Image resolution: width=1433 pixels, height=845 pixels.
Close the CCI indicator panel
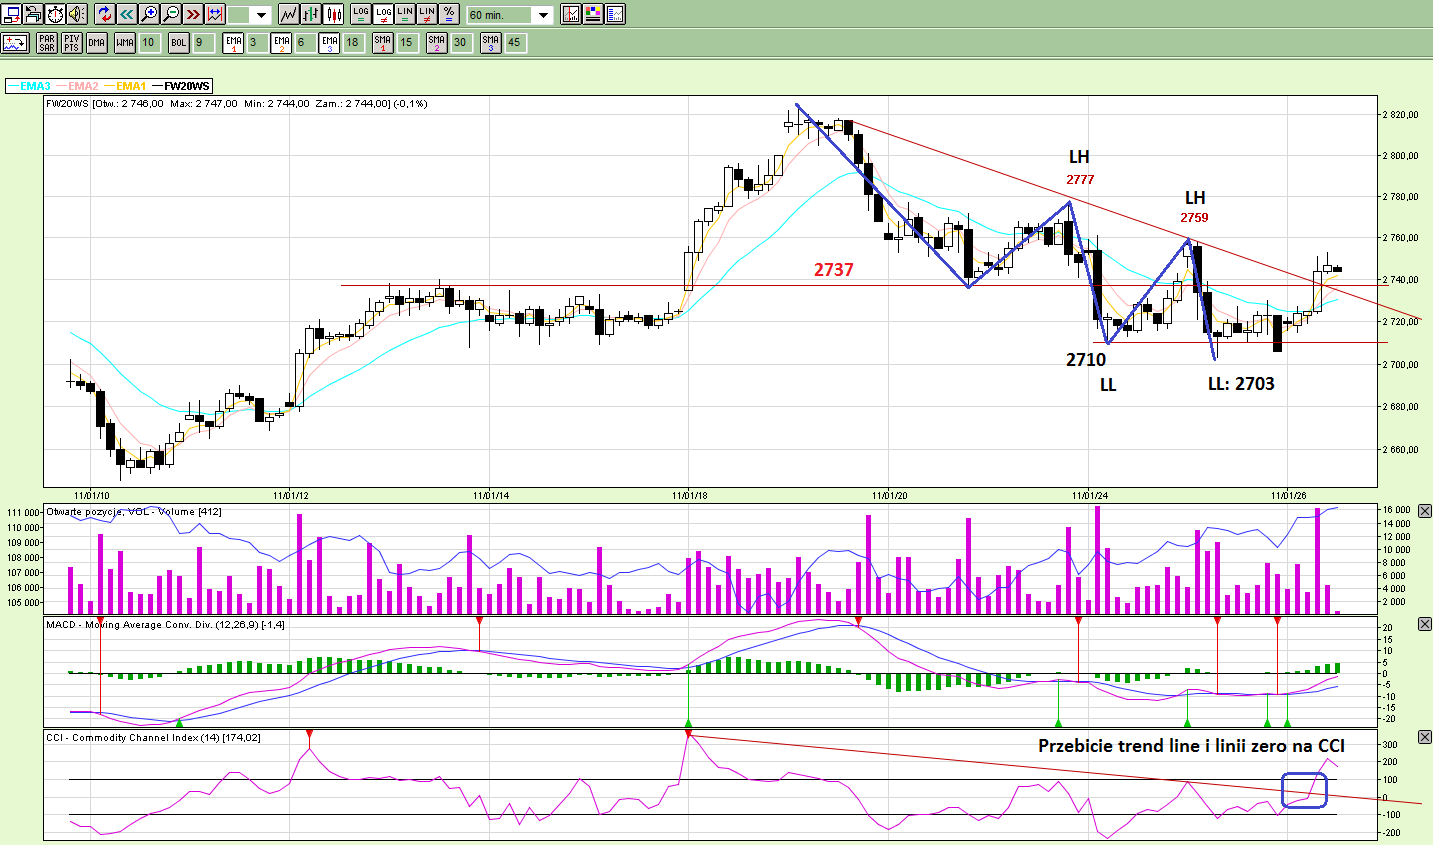(x=1425, y=737)
